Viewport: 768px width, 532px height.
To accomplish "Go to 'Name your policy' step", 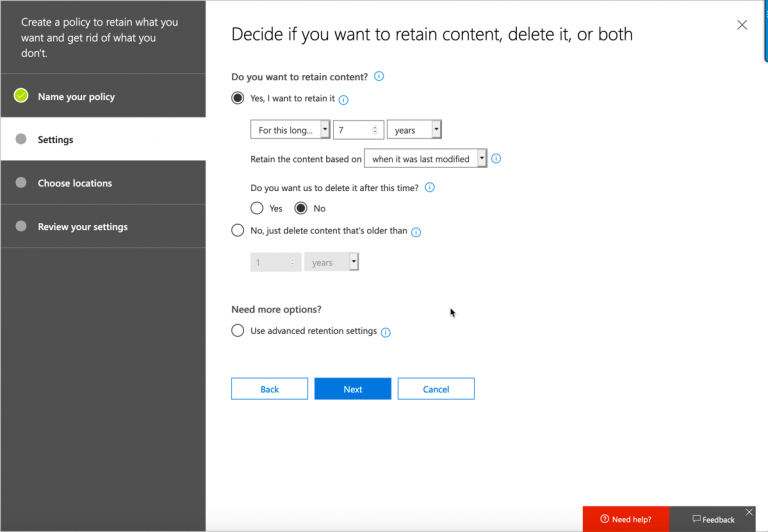I will [103, 96].
